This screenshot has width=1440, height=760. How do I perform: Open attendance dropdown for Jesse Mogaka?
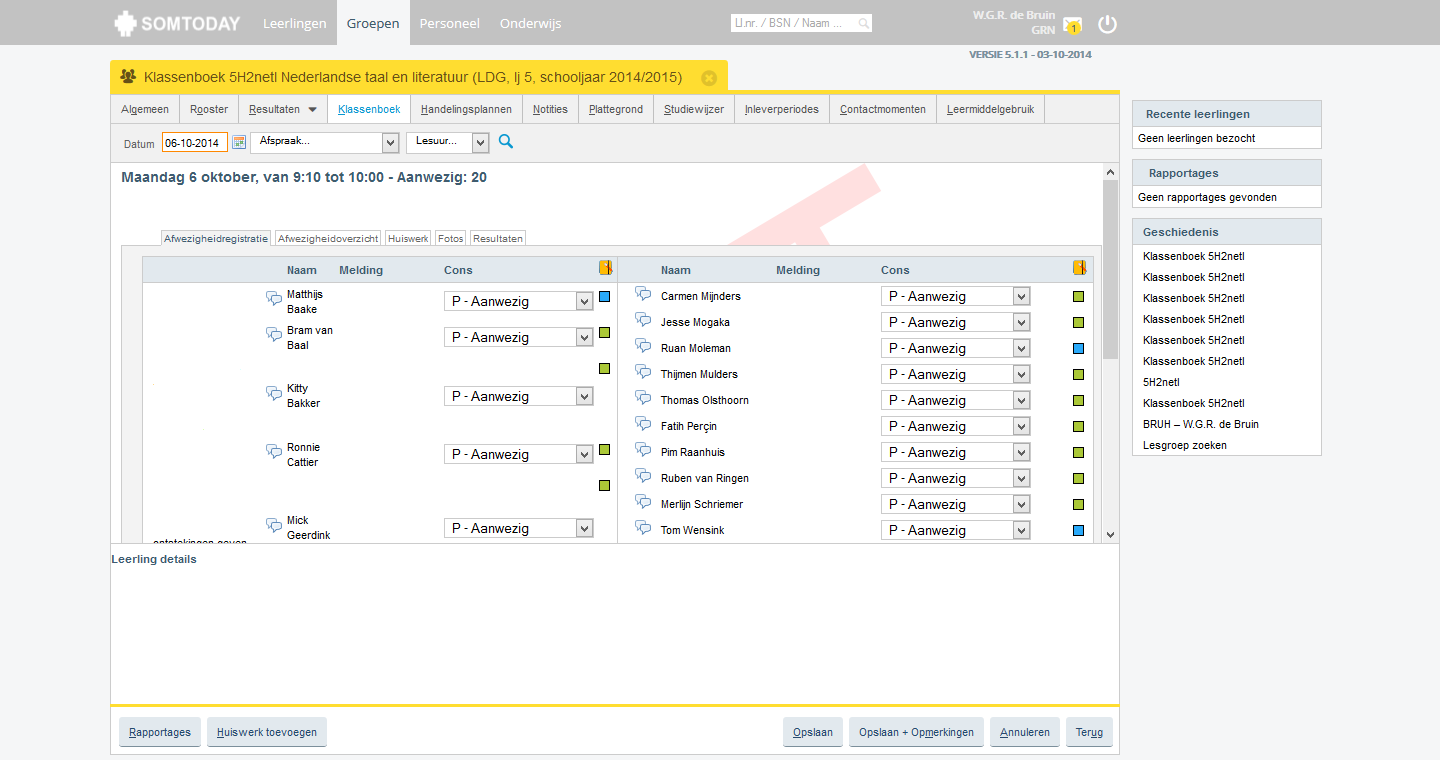click(955, 322)
